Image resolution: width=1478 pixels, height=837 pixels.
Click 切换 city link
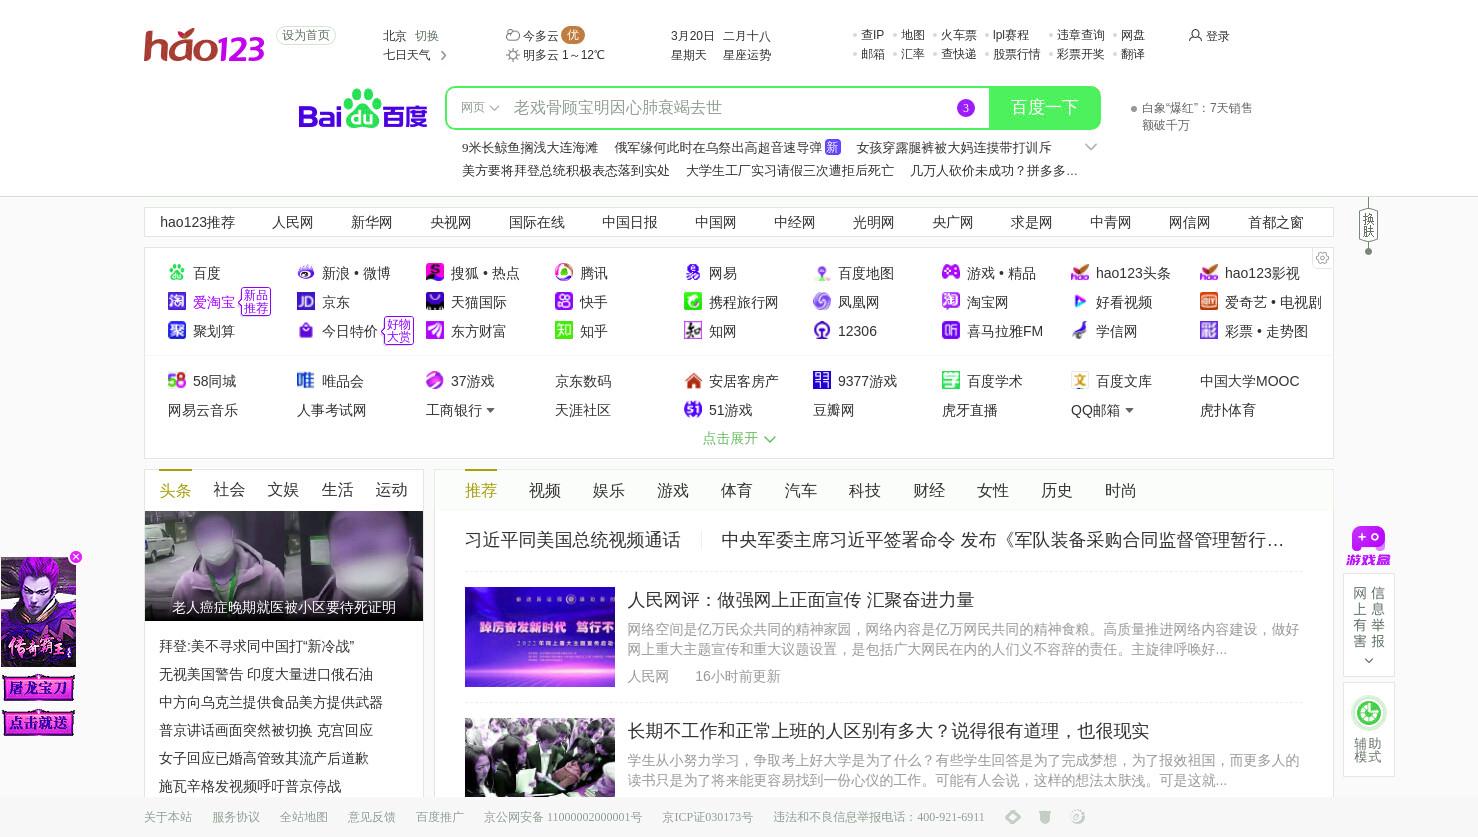pyautogui.click(x=427, y=35)
